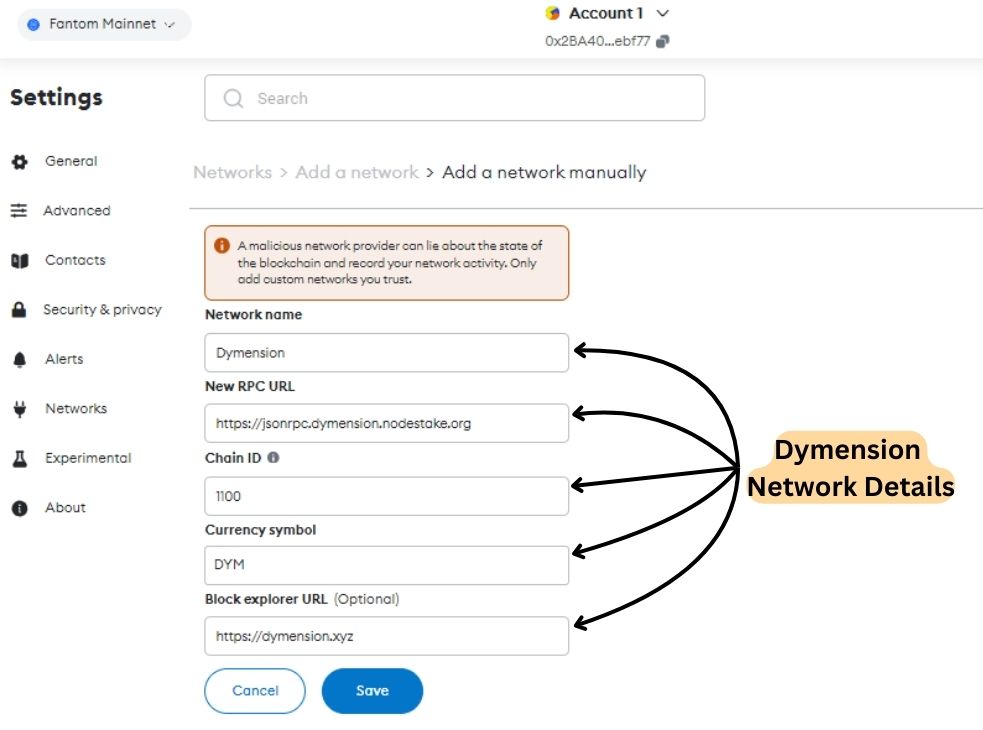Open Networks in the sidebar
983x730 pixels.
click(76, 409)
